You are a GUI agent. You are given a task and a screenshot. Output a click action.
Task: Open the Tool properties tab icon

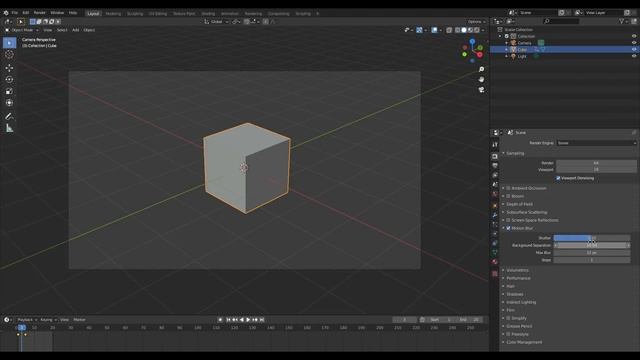tap(495, 145)
